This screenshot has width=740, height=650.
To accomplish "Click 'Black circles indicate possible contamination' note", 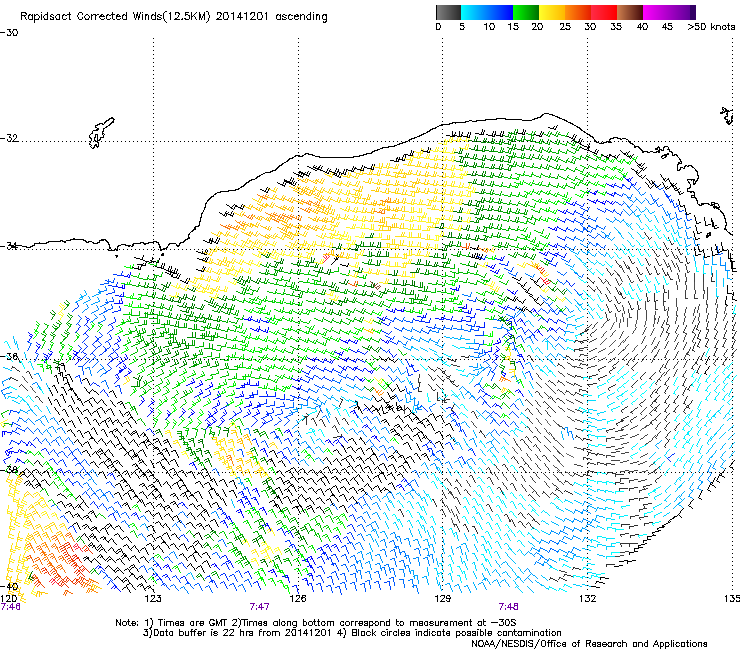I will [x=456, y=633].
